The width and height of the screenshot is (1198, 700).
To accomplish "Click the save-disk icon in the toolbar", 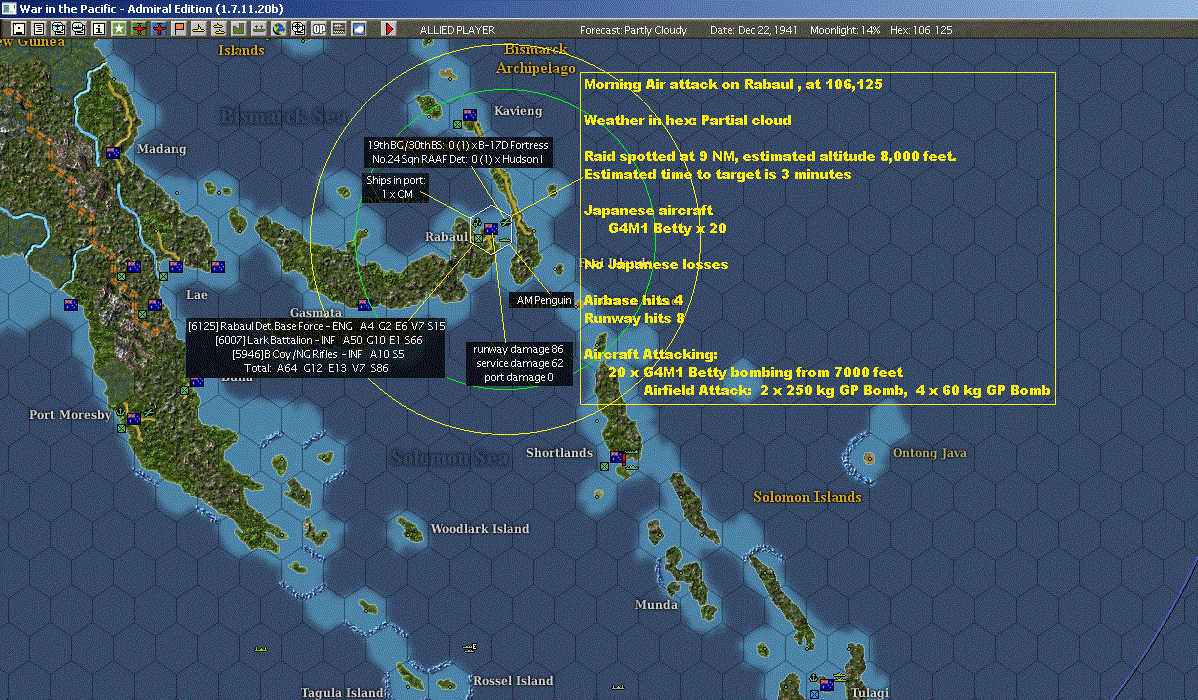I will 19,29.
